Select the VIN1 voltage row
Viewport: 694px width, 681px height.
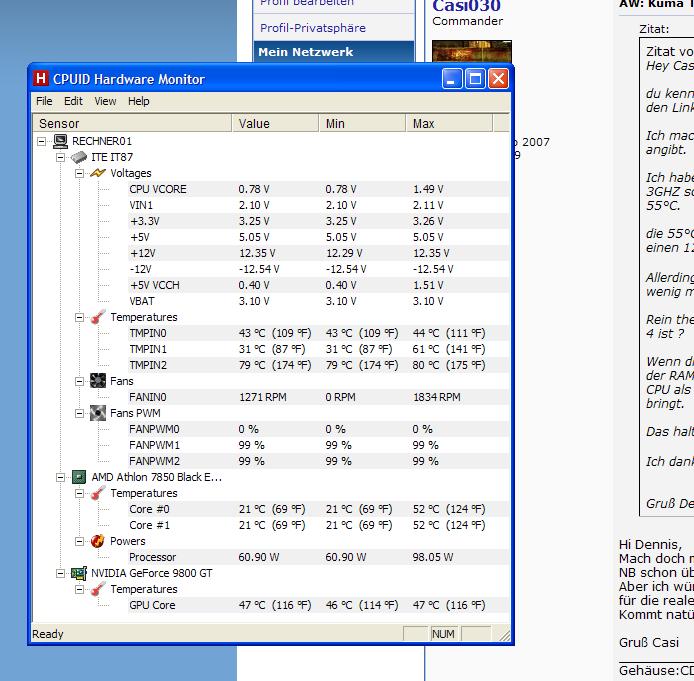tap(318, 205)
